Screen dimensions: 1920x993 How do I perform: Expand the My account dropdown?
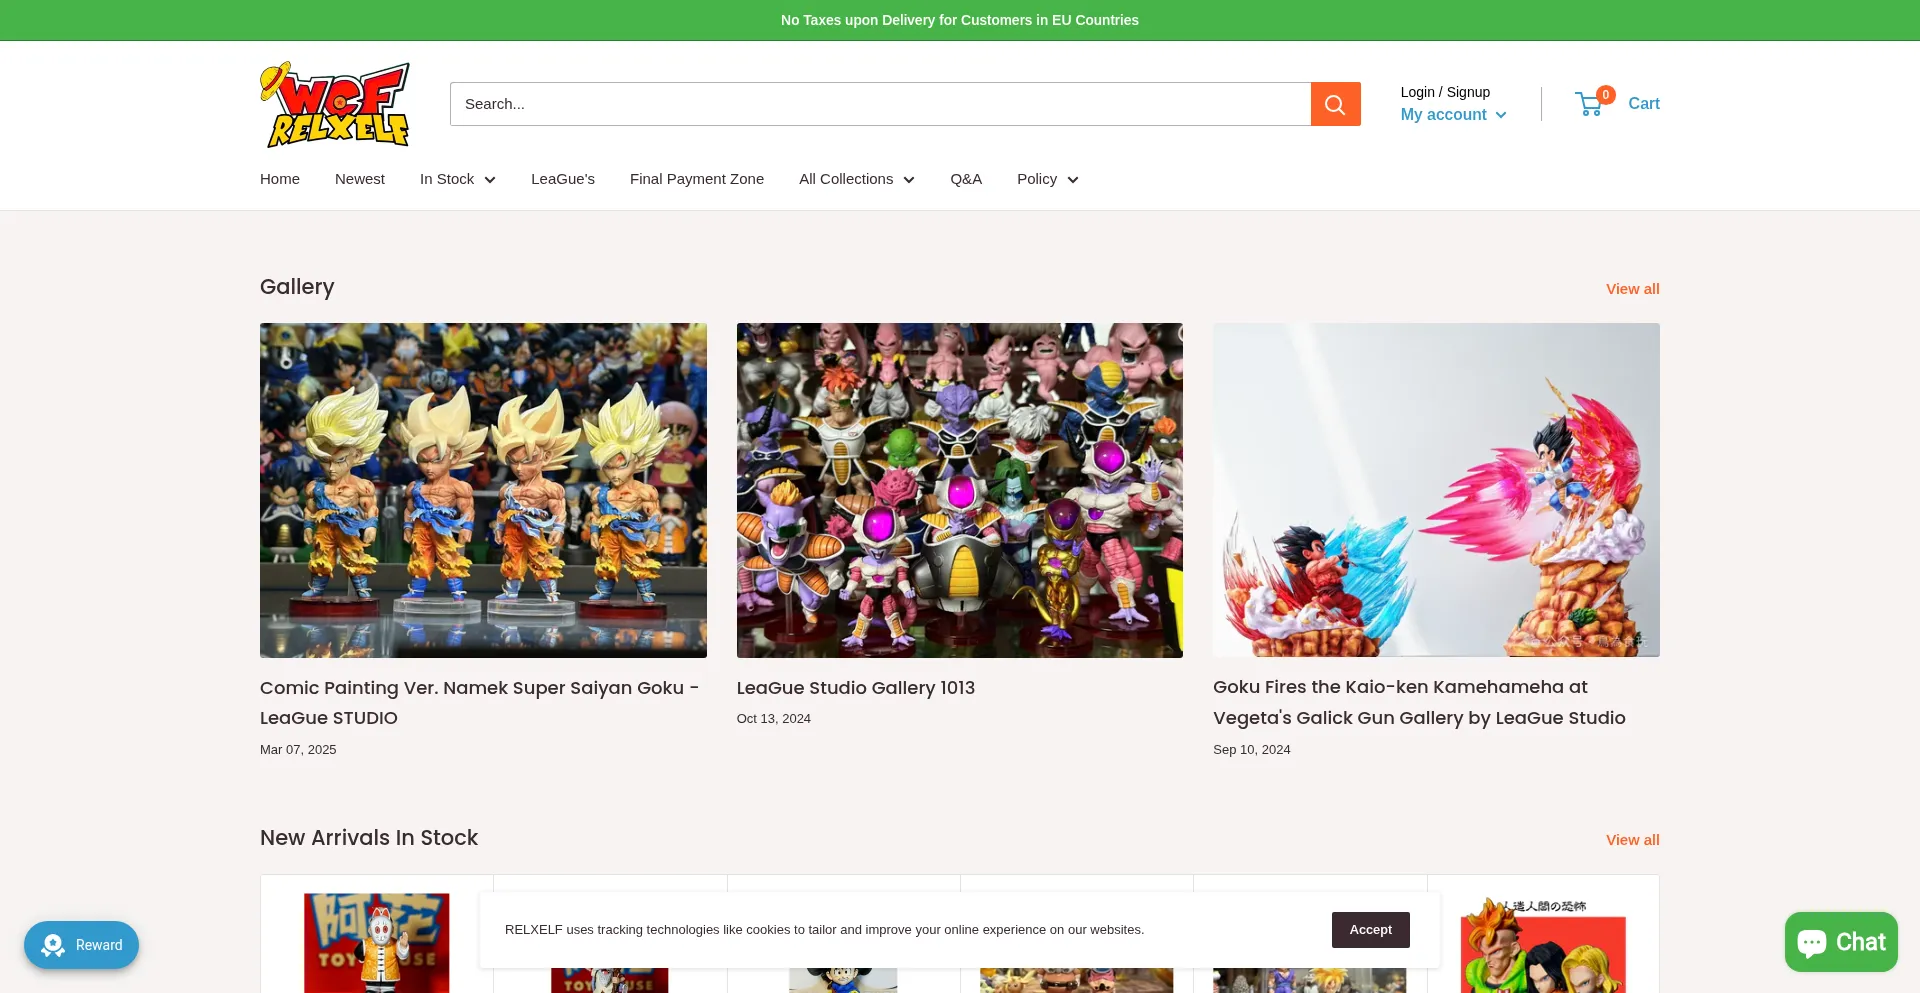(x=1452, y=115)
